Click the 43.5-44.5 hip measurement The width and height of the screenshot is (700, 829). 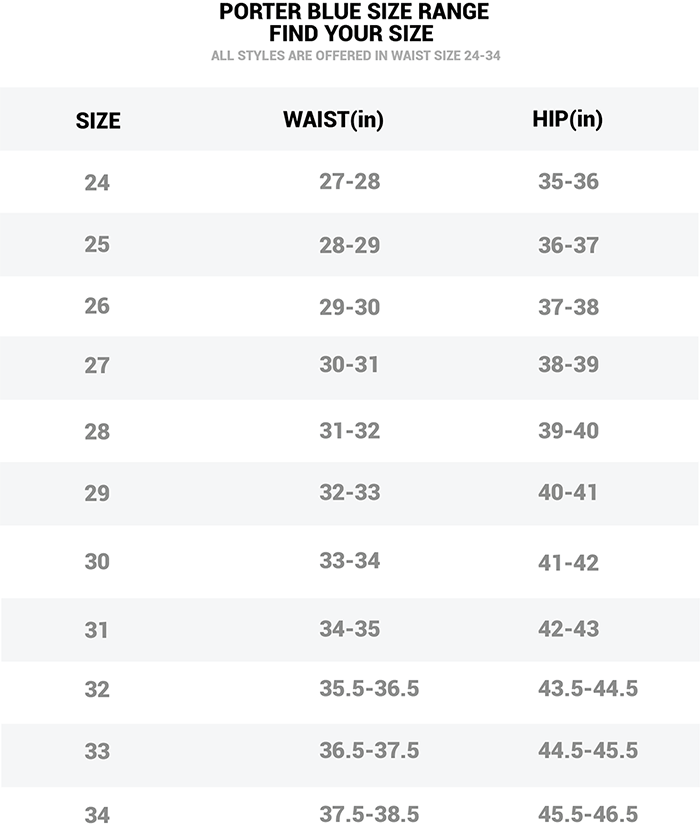click(x=588, y=689)
